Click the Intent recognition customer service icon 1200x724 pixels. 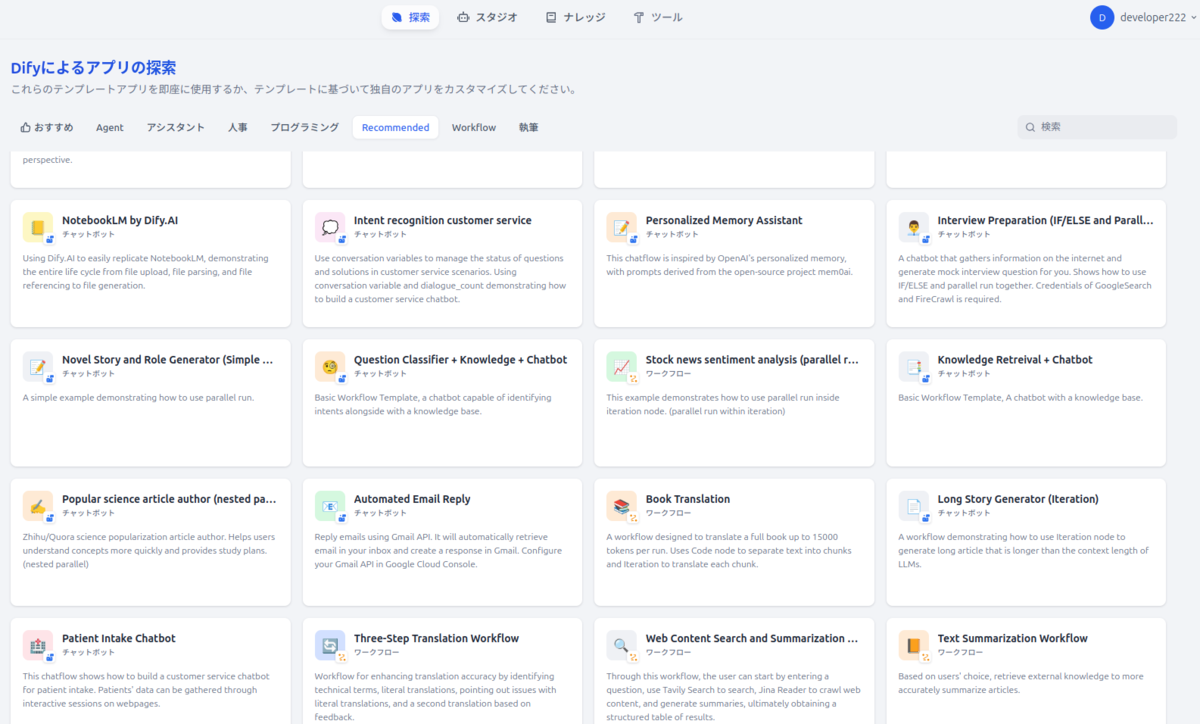coord(330,227)
